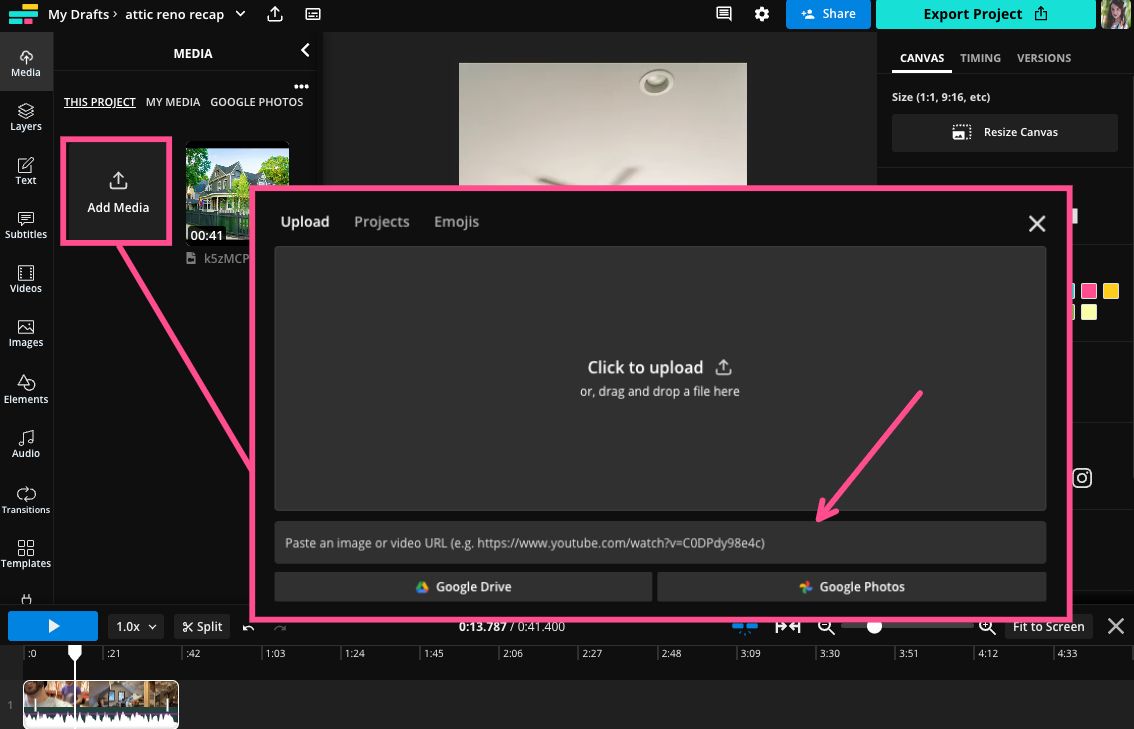Collapse the Media panel with chevron

(x=305, y=50)
